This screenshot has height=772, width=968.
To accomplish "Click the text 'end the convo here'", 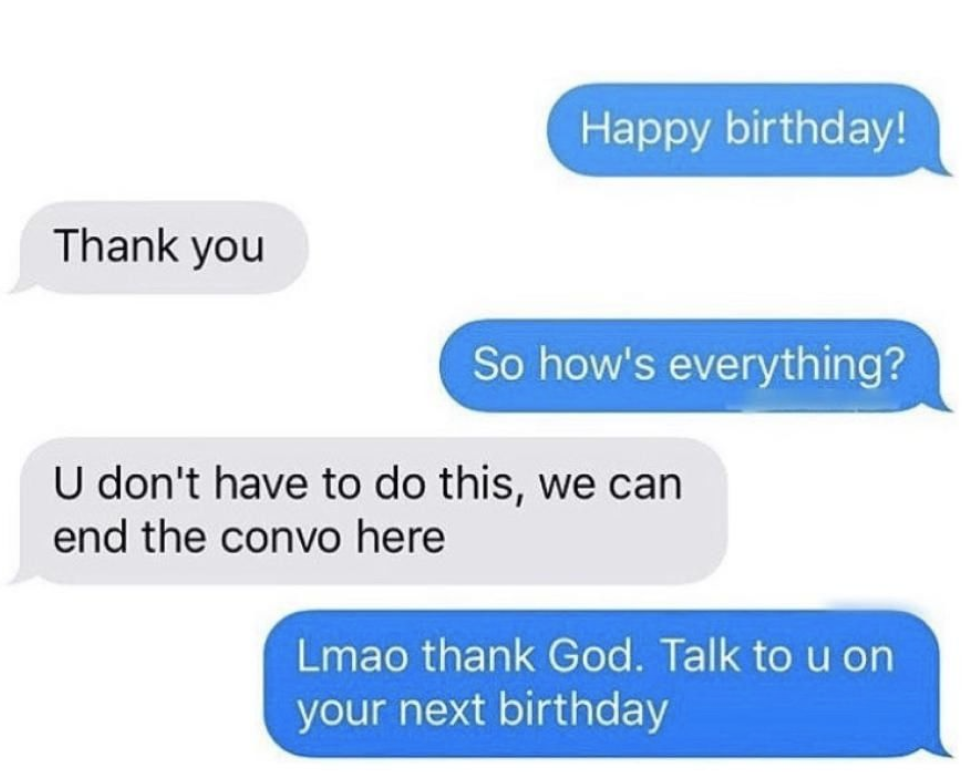I will pos(249,537).
